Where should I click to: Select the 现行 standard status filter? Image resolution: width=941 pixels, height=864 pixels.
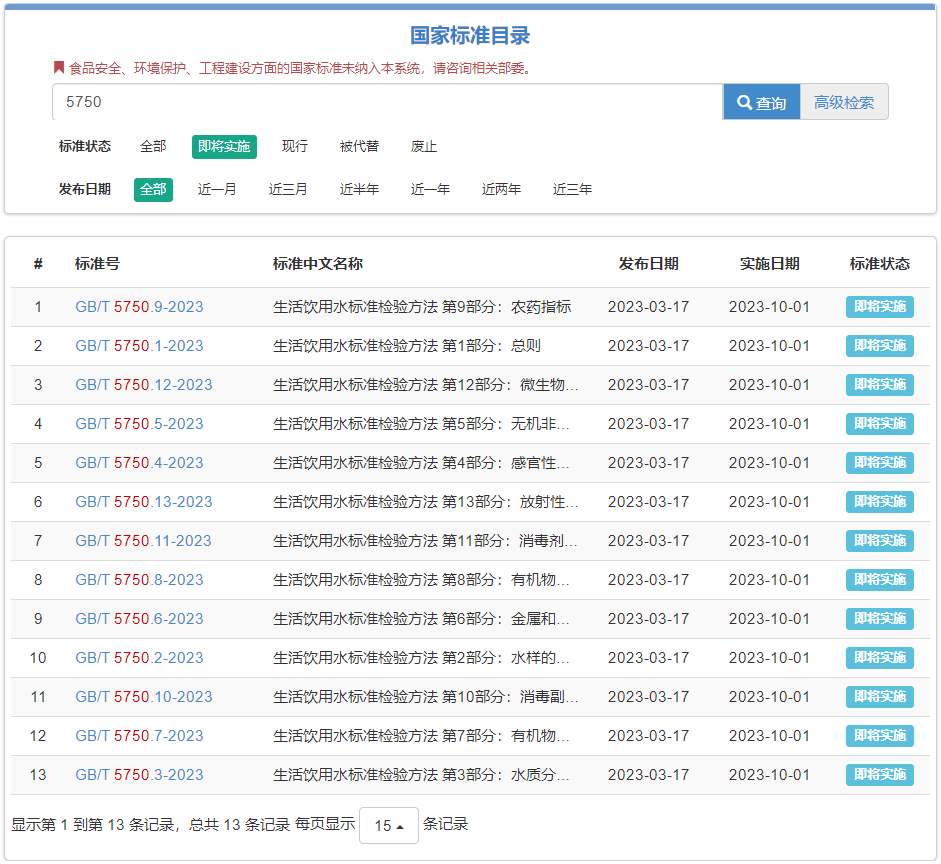[294, 146]
